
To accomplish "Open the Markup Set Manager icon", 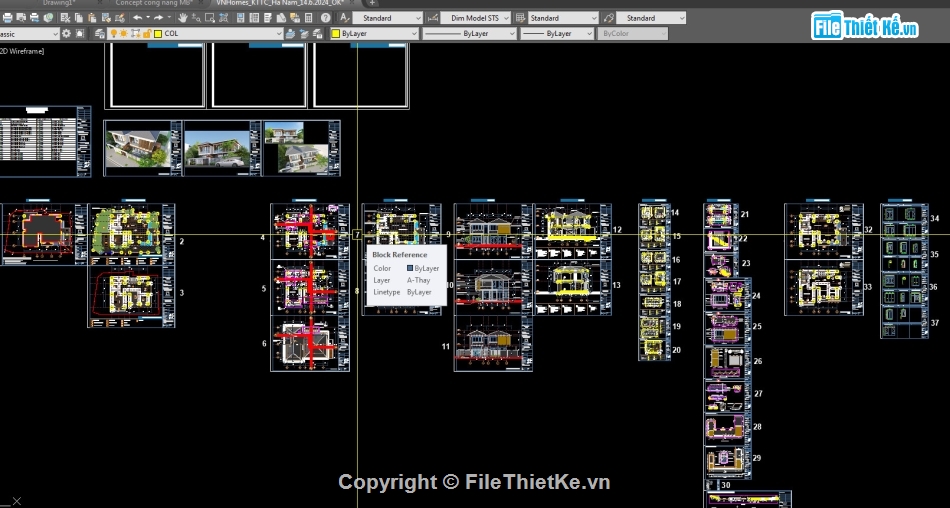I will (295, 18).
